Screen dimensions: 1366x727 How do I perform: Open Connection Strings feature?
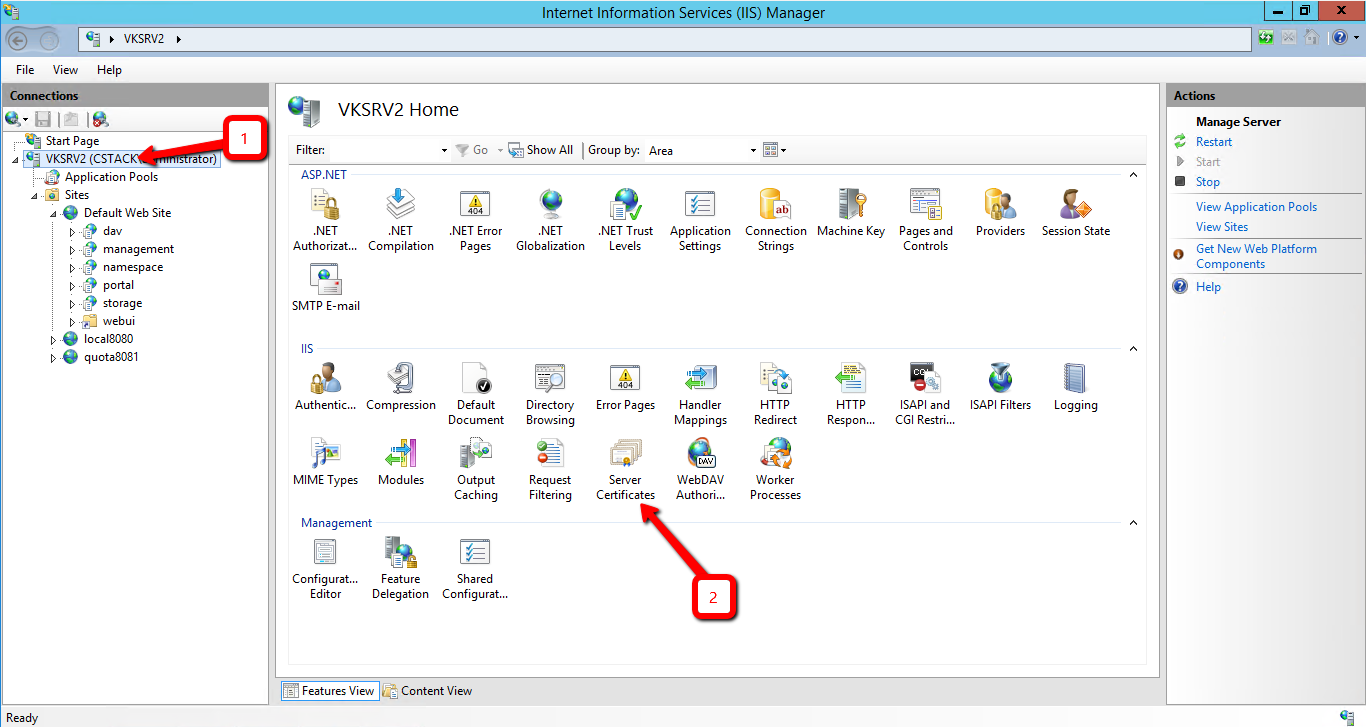pos(775,220)
